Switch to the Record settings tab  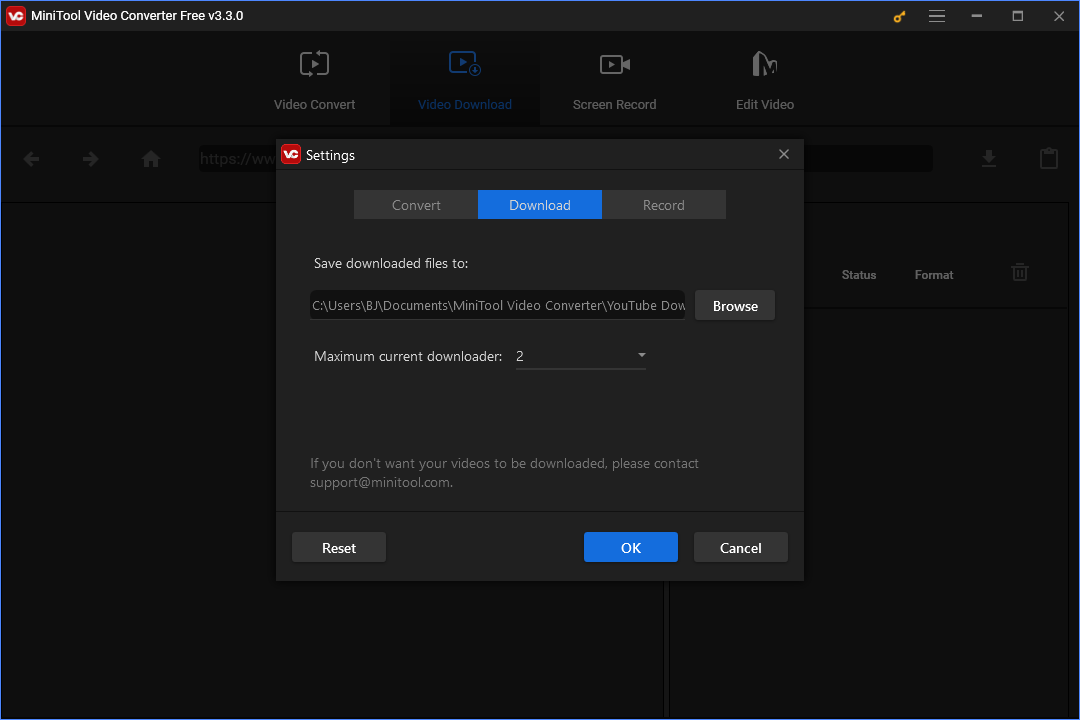pyautogui.click(x=663, y=204)
